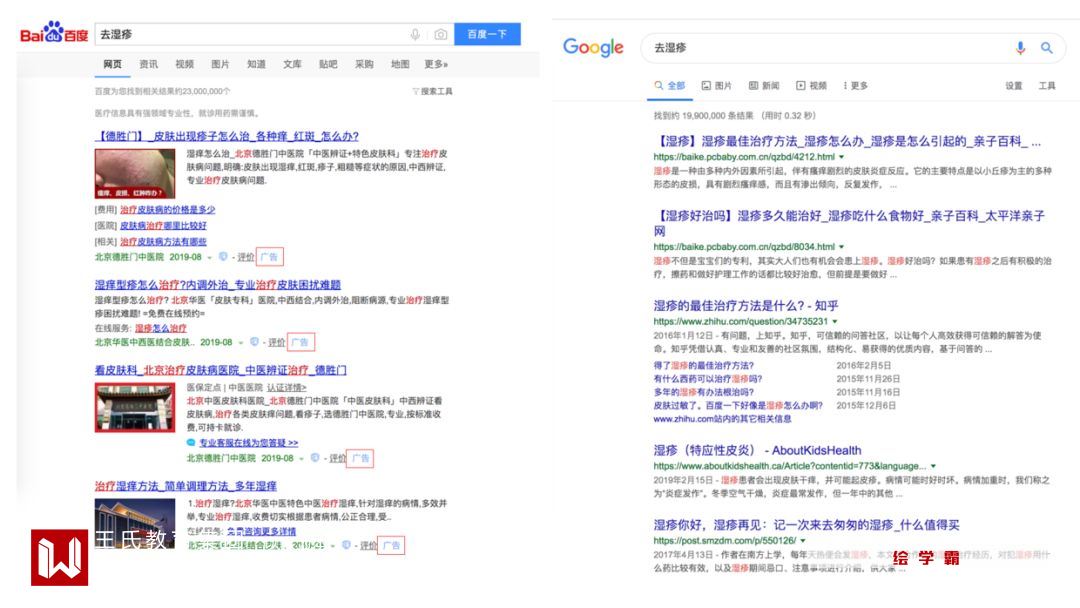Screen dimensions: 1080x608
Task: Click the 百度一下 search button
Action: point(487,34)
